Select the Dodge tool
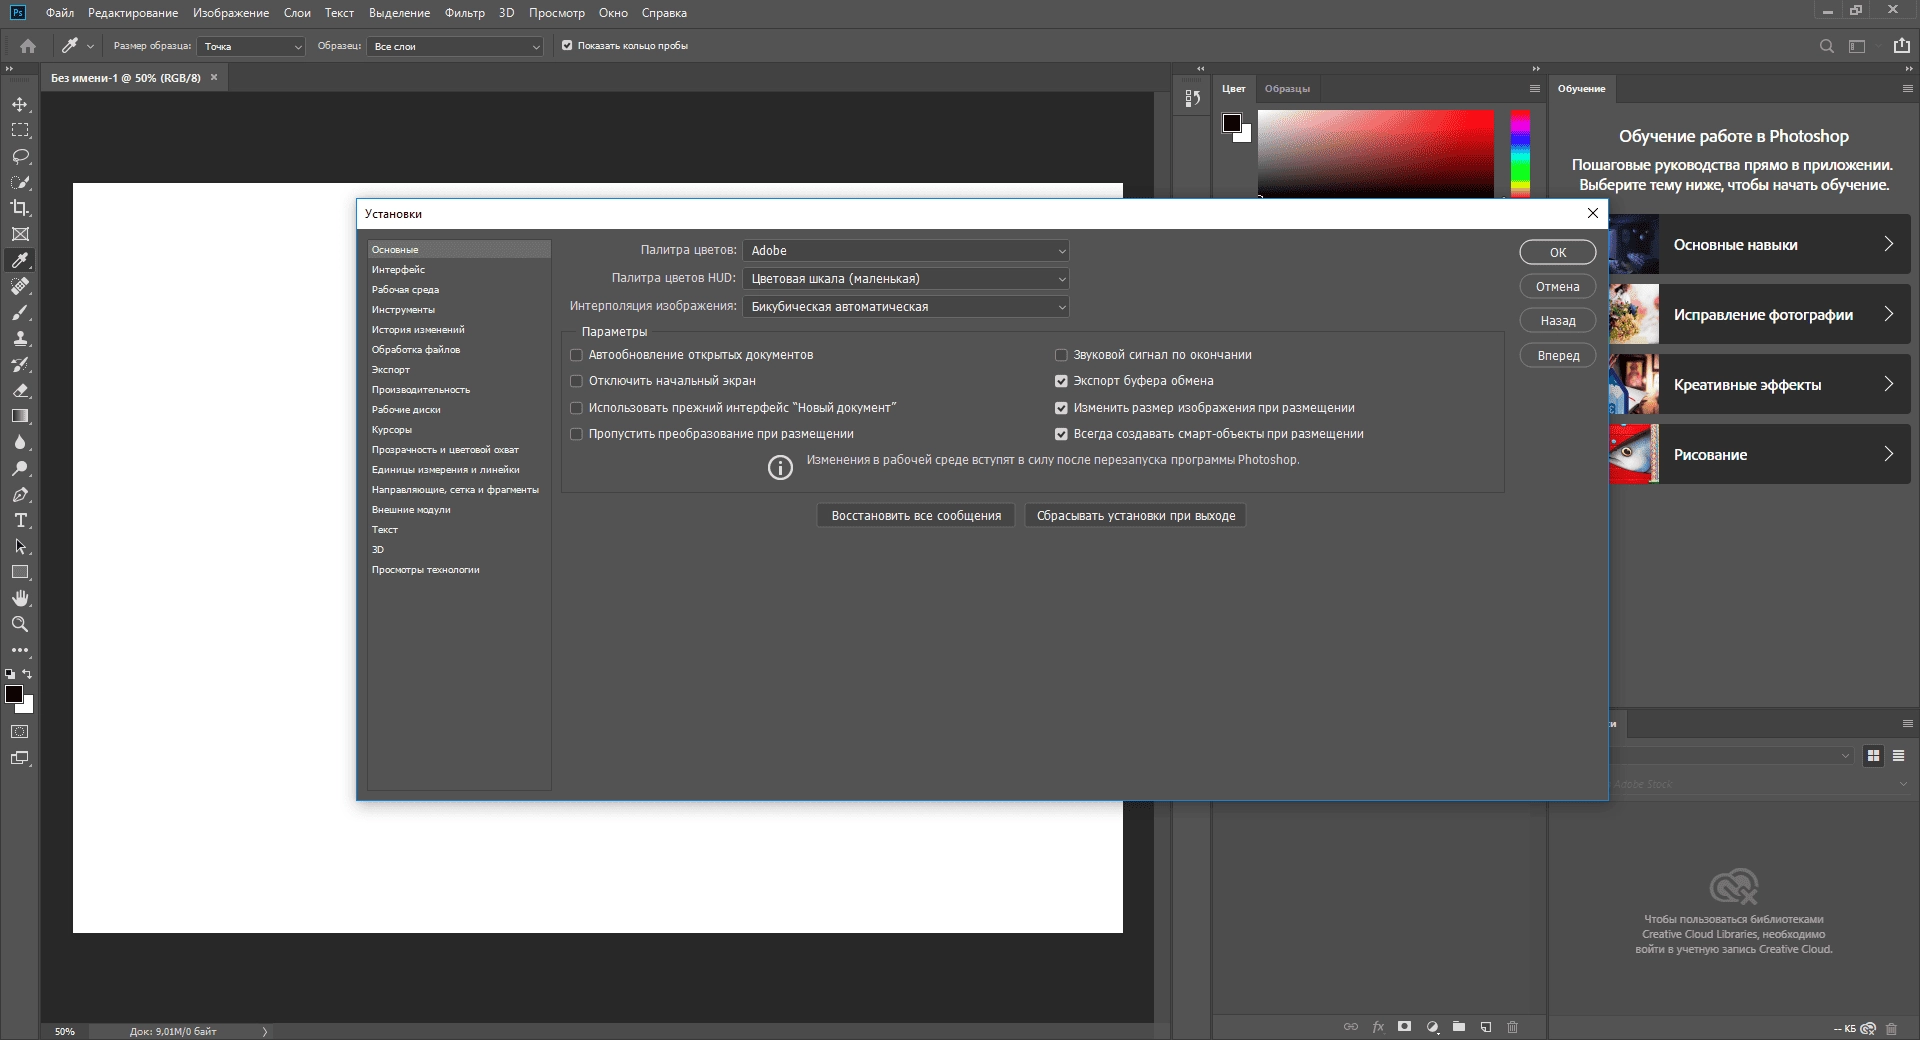Viewport: 1920px width, 1040px height. [20, 468]
